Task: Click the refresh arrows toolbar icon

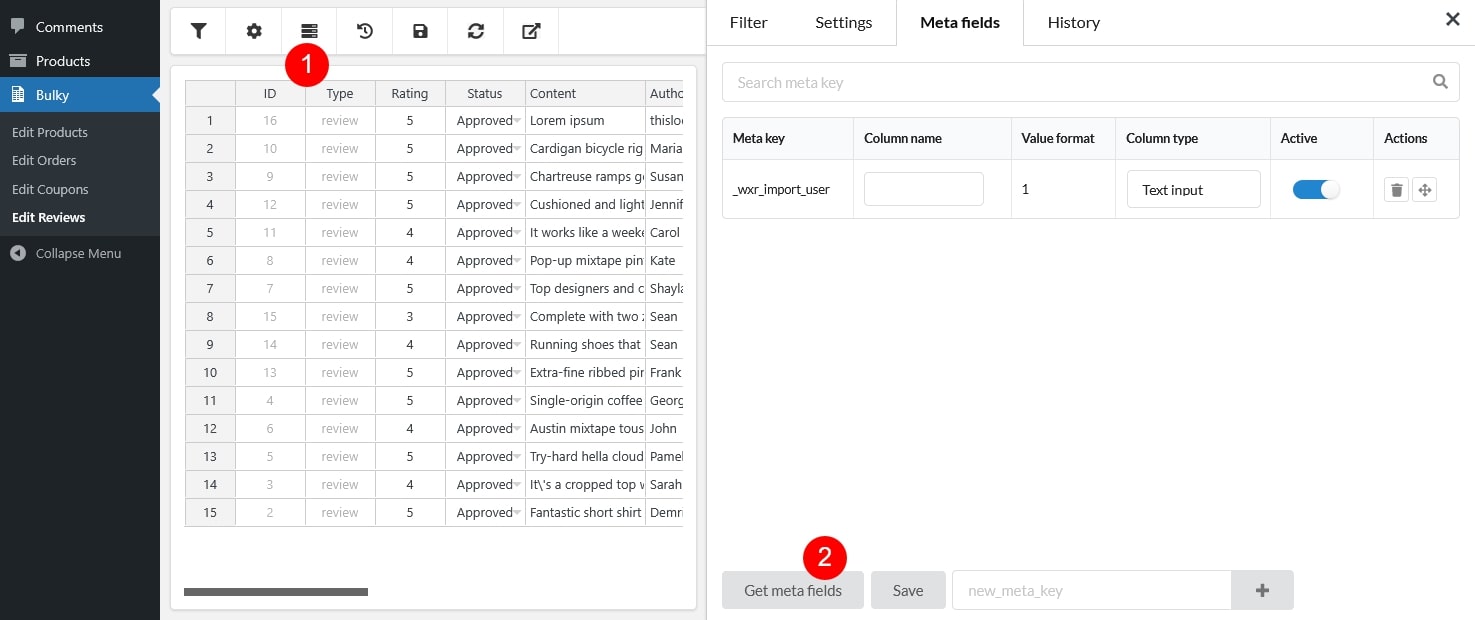Action: 476,31
